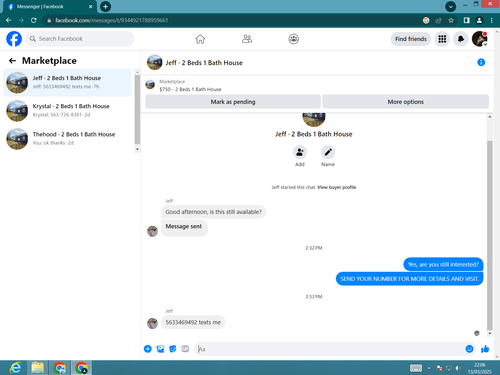
Task: Click the Name edit pencil icon
Action: [328, 152]
